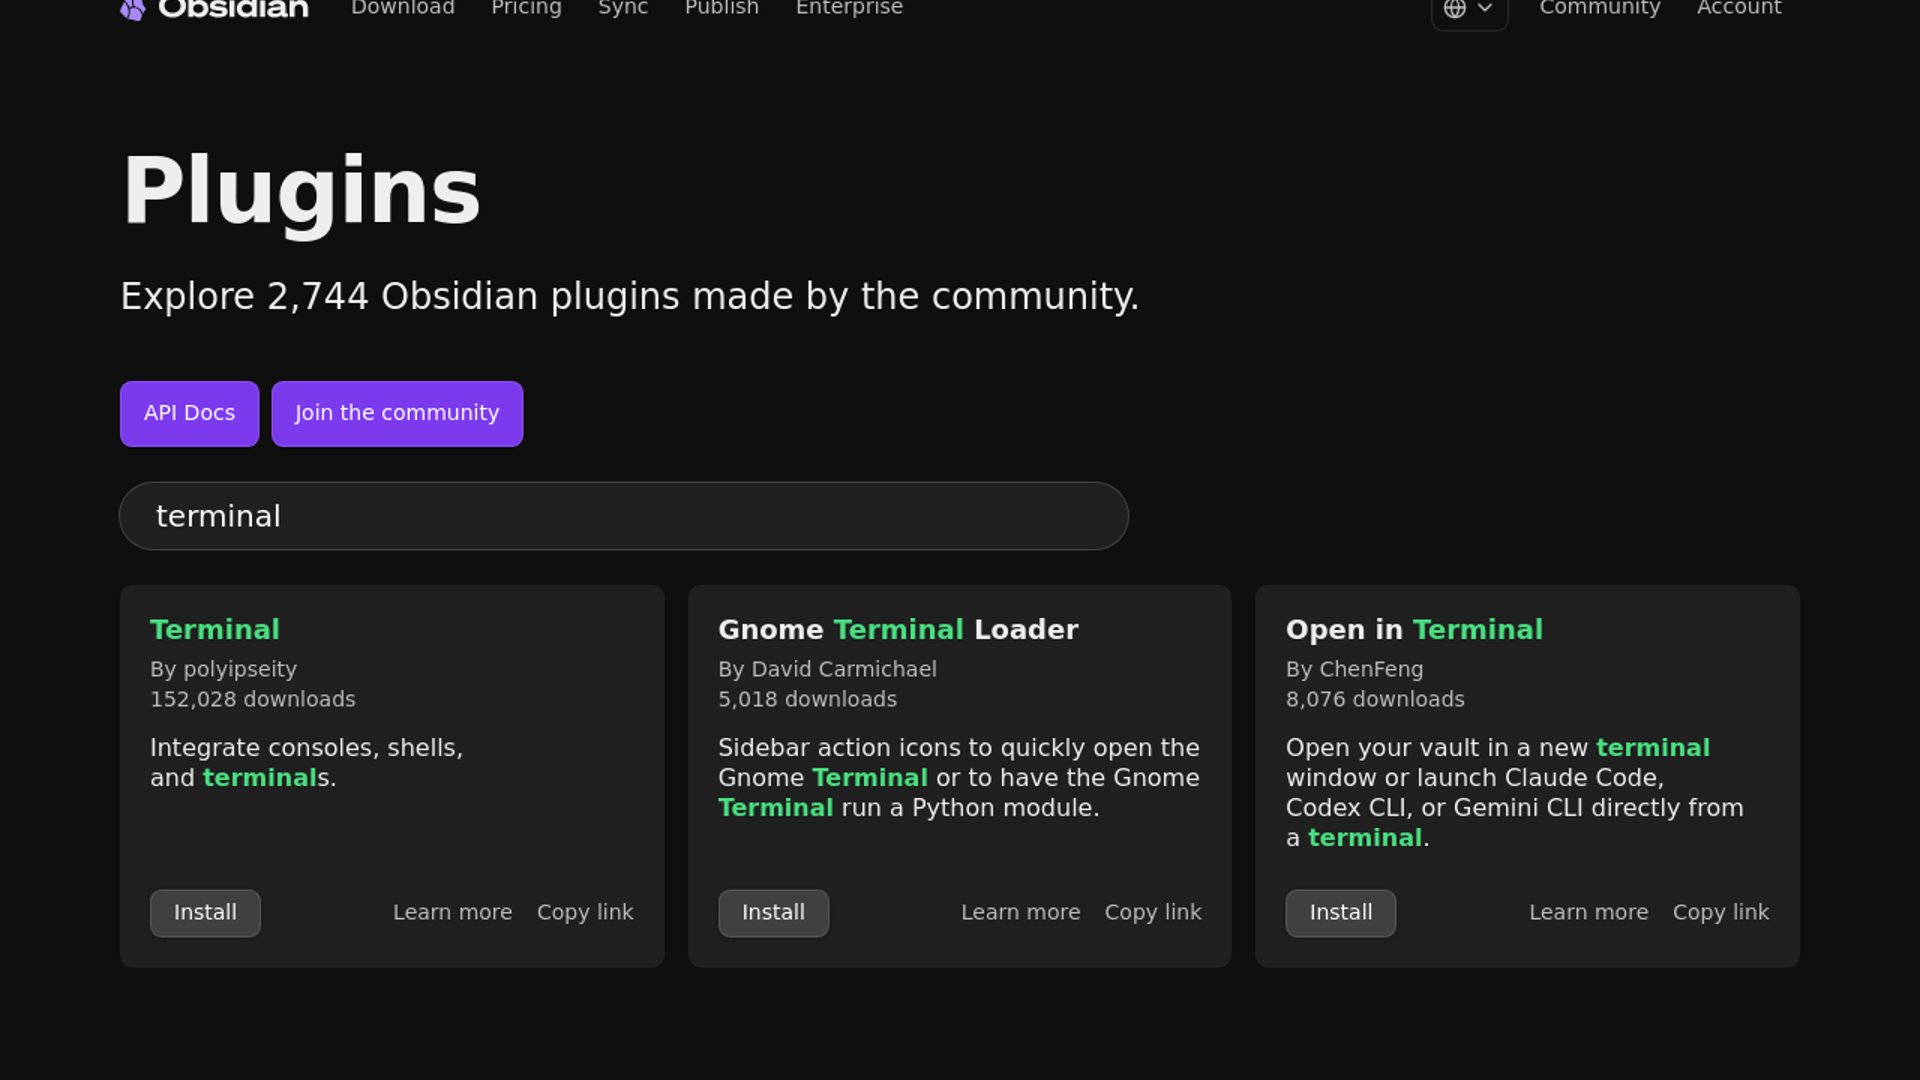
Task: Focus the plugin search field containing terminal
Action: pyautogui.click(x=623, y=516)
